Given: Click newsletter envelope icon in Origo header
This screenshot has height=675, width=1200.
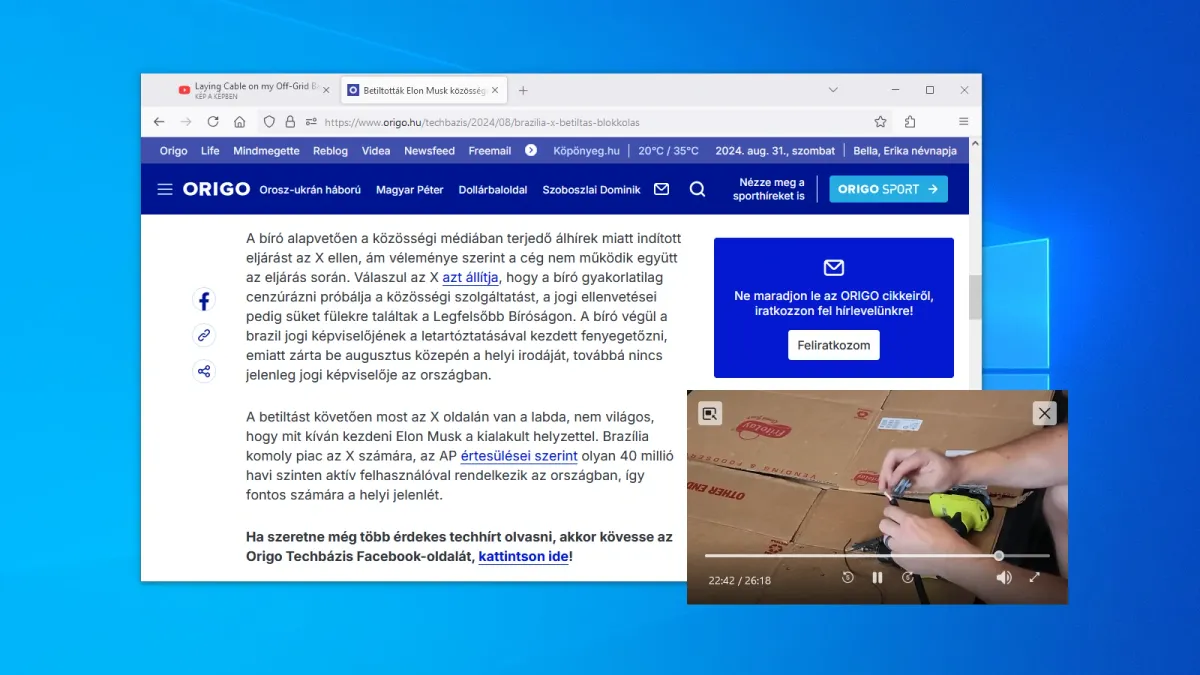Looking at the screenshot, I should [x=661, y=189].
